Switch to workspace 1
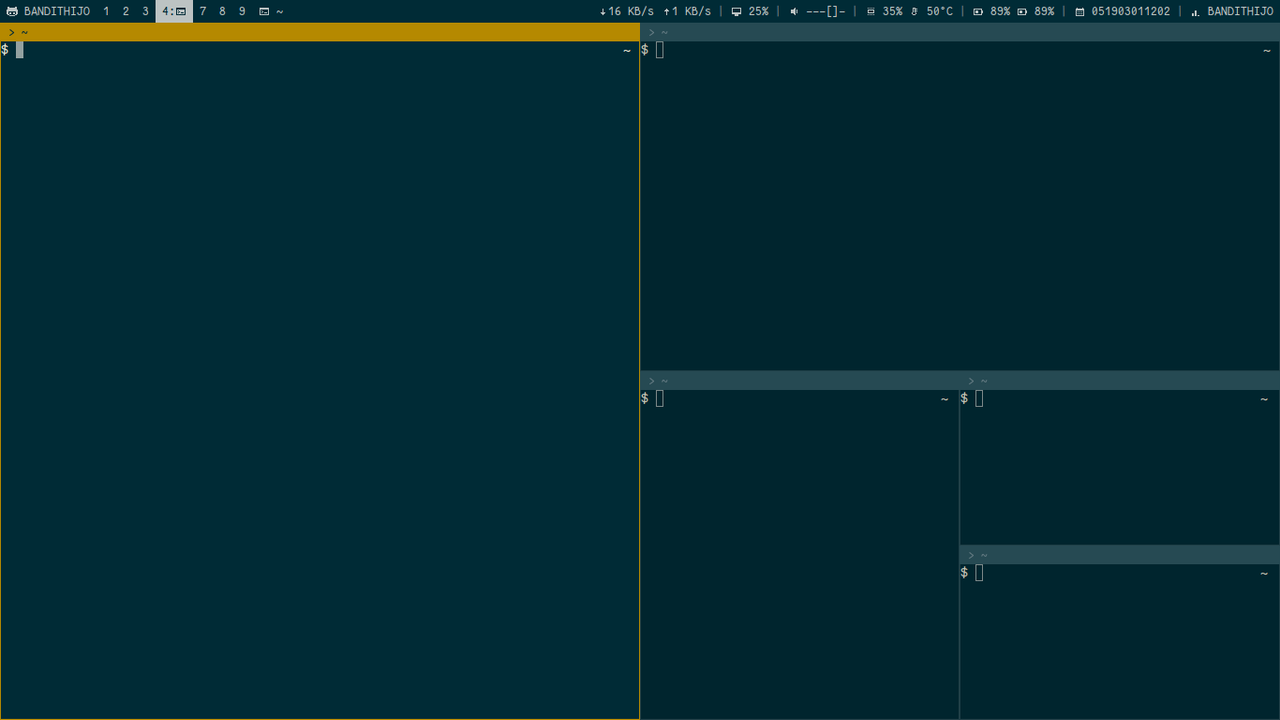The width and height of the screenshot is (1280, 720). click(106, 12)
